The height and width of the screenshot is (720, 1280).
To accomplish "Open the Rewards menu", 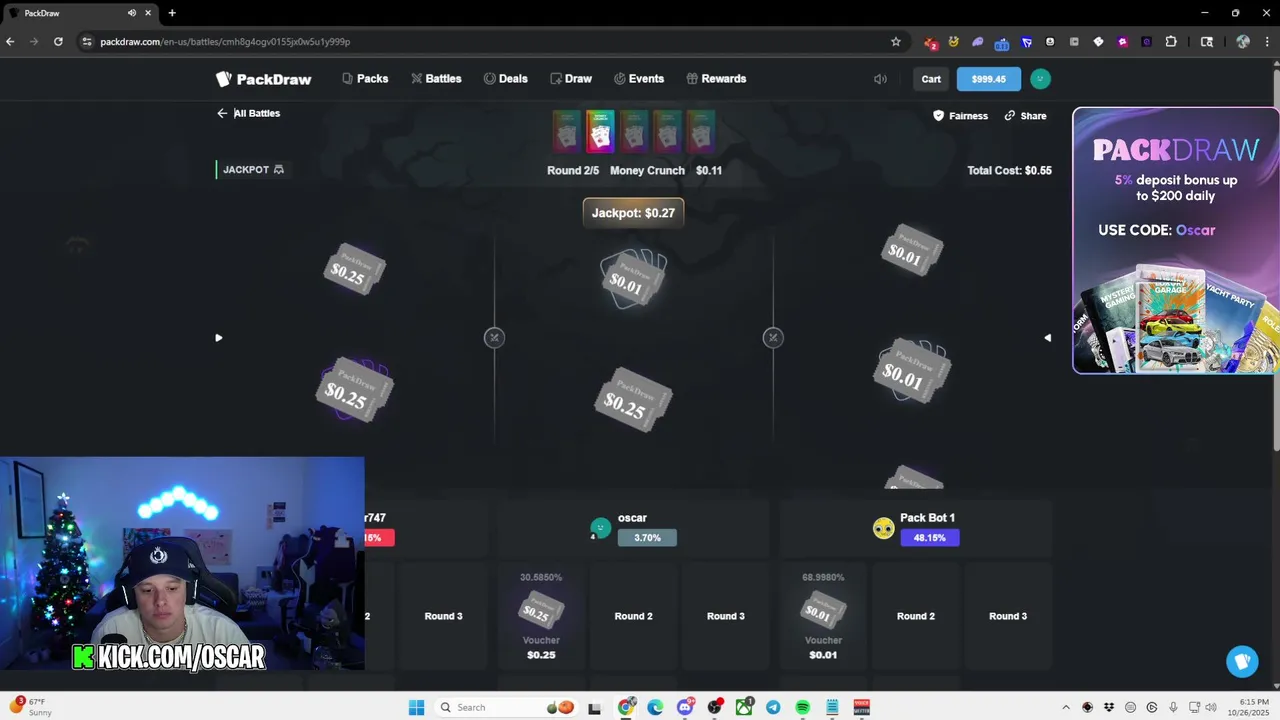I will coord(716,78).
